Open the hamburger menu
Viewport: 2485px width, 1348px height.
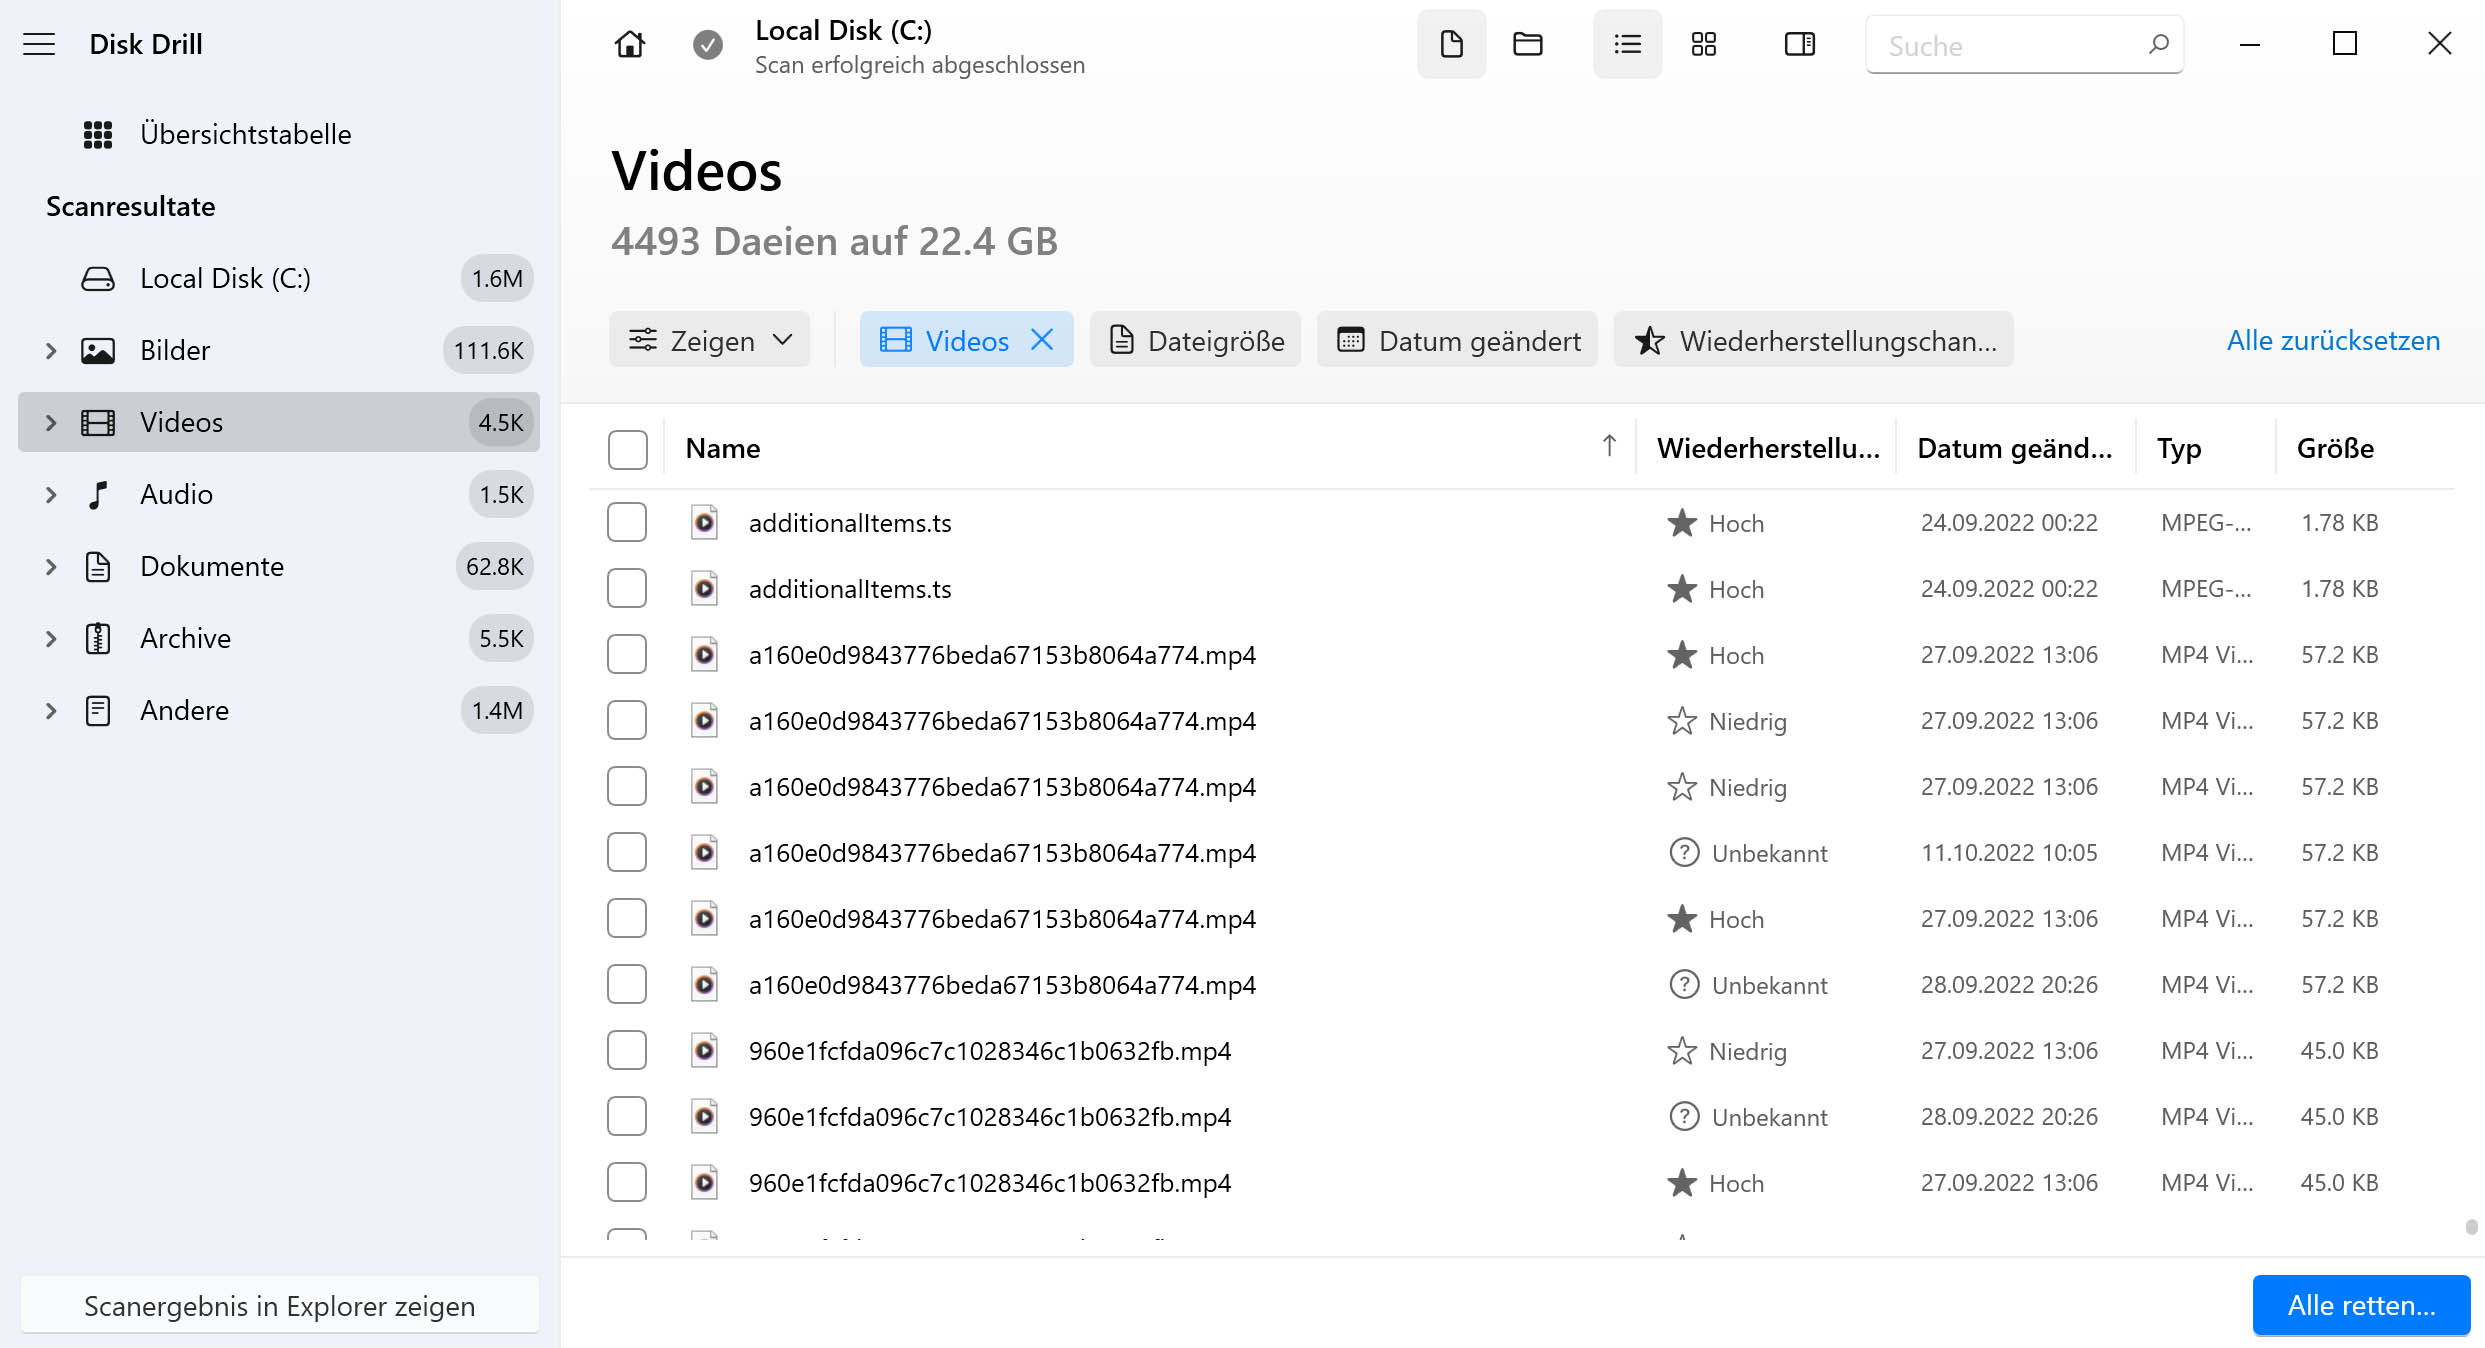point(39,44)
